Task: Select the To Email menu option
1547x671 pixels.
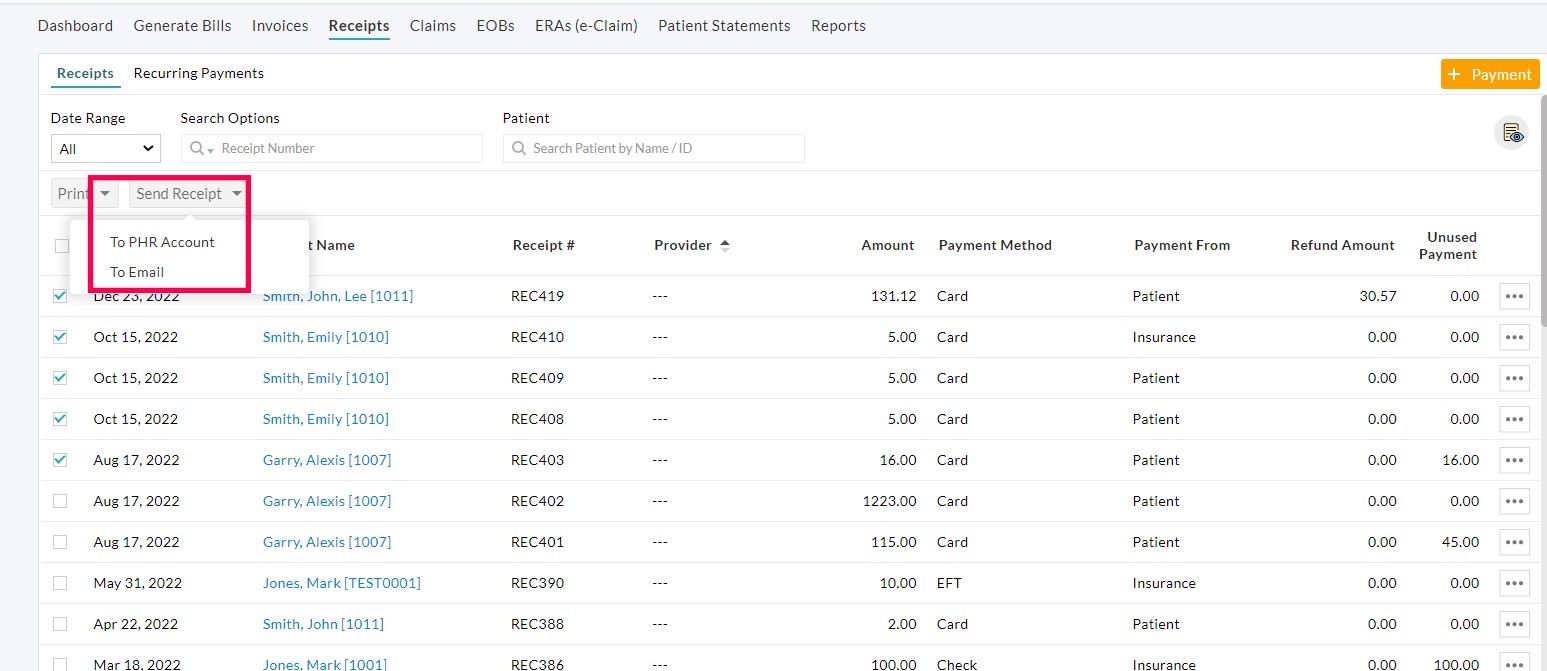Action: coord(137,272)
